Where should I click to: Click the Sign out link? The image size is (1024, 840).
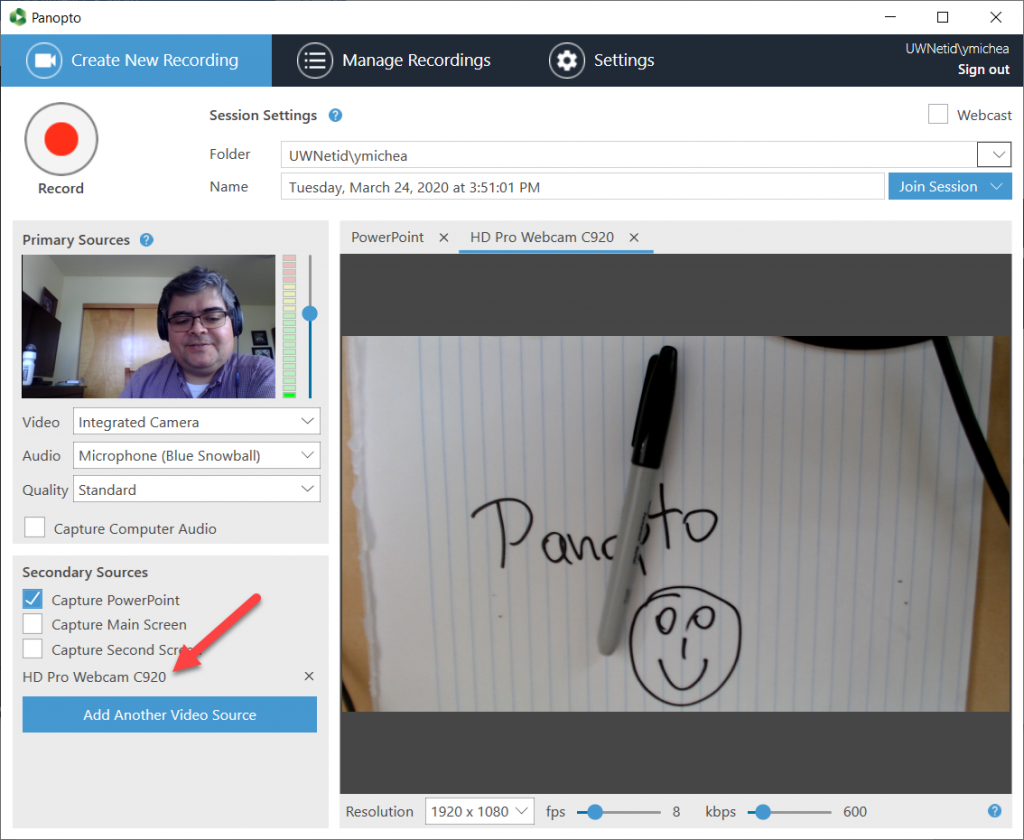983,69
